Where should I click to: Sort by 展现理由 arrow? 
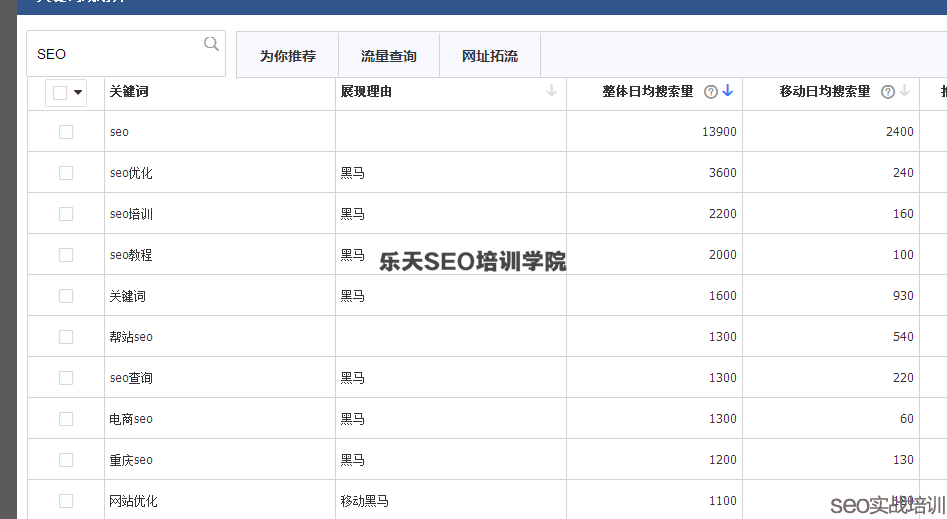tap(551, 91)
